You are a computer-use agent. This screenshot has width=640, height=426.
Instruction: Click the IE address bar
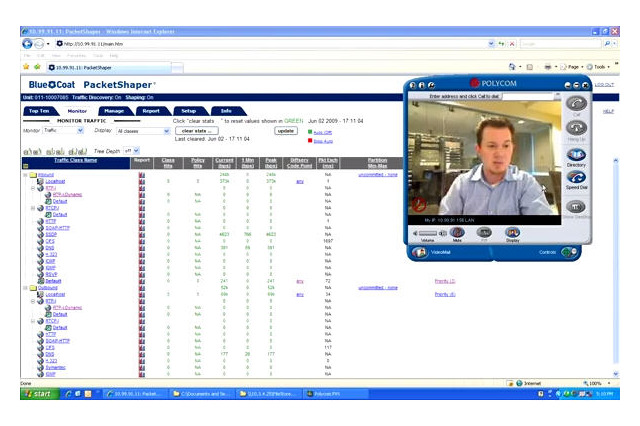[x=273, y=44]
